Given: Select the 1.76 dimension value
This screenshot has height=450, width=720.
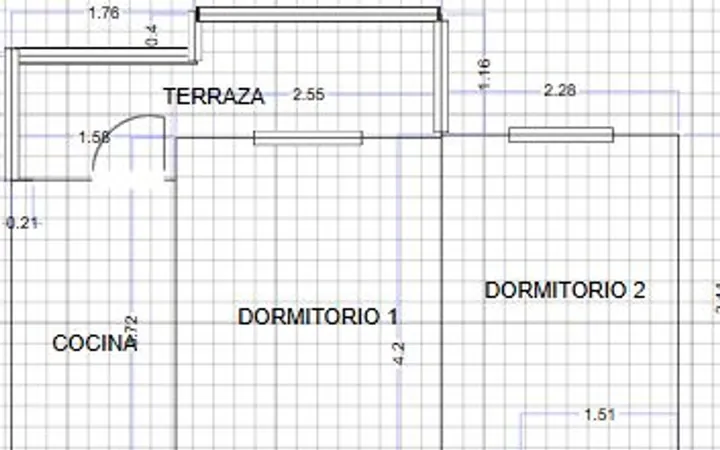Looking at the screenshot, I should 104,13.
